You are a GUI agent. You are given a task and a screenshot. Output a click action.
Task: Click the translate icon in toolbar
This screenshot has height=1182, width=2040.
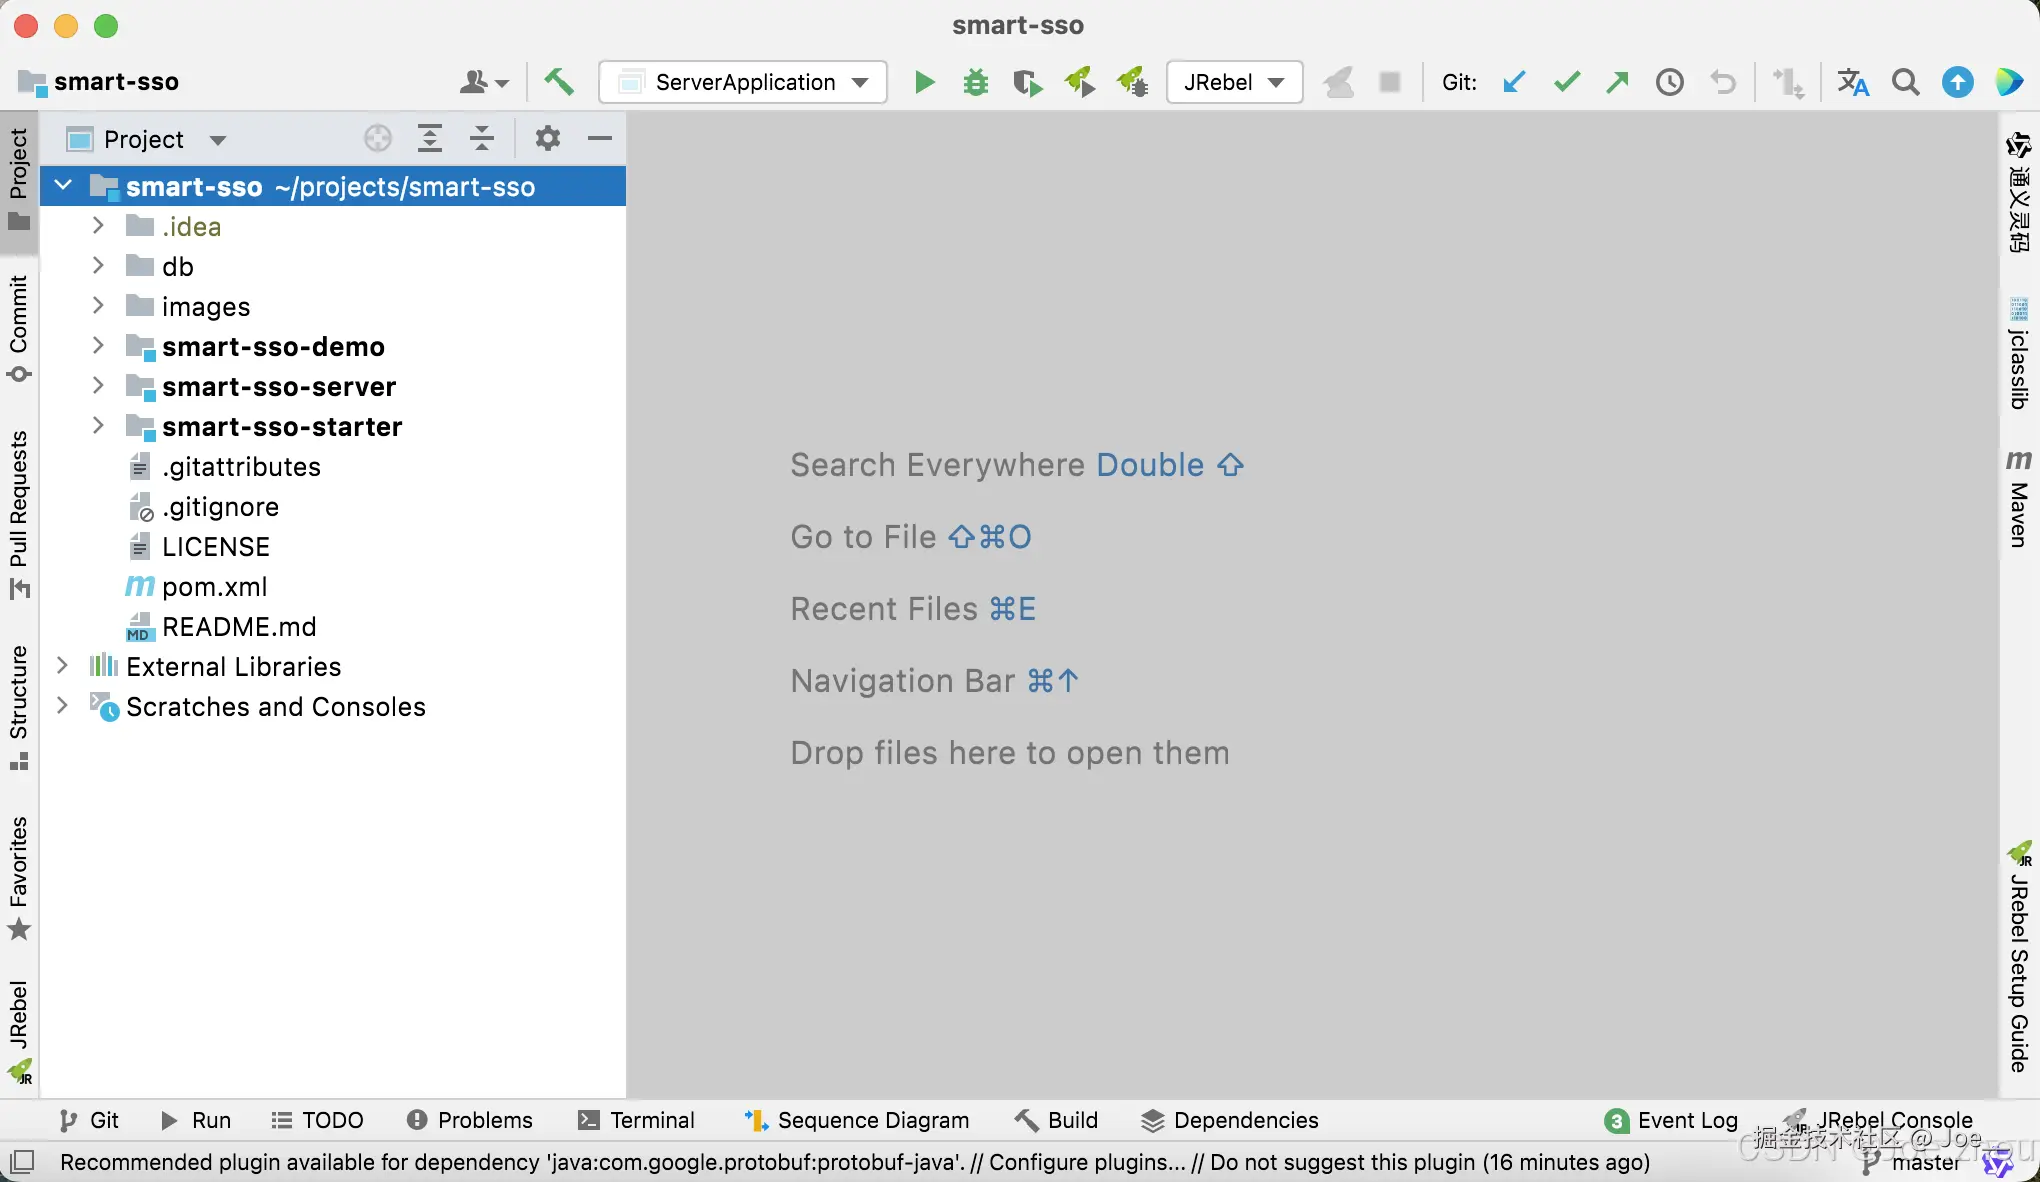click(1852, 82)
